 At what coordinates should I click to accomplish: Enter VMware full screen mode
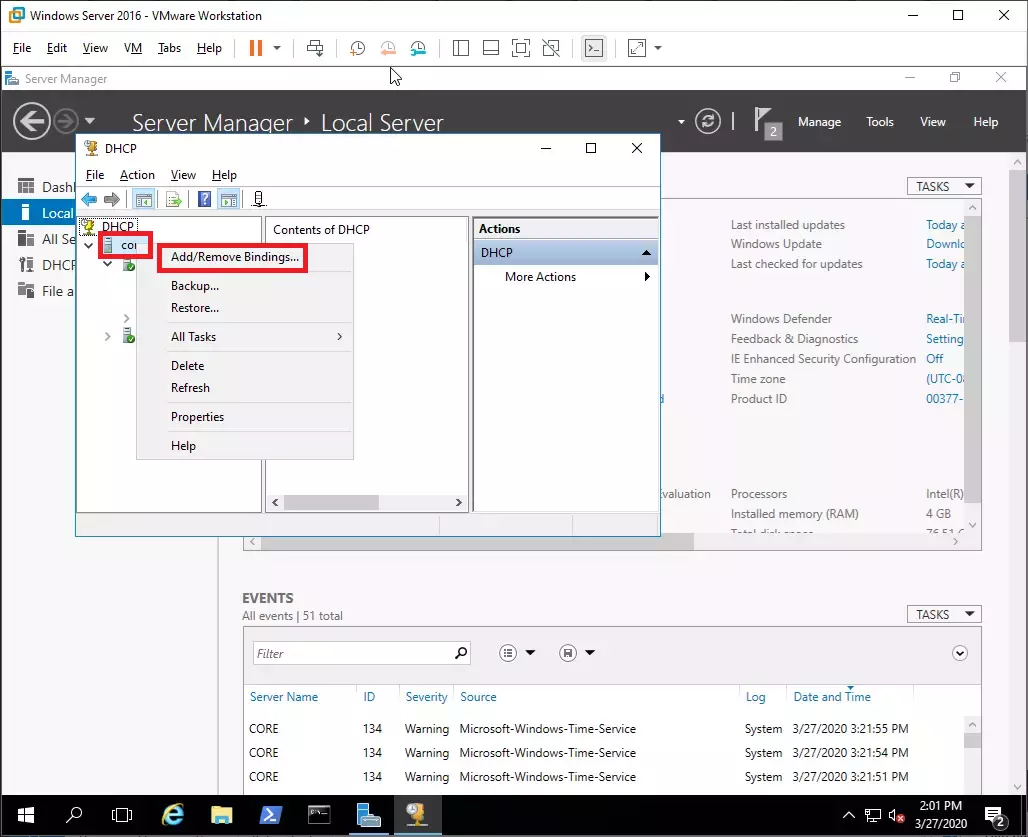coord(521,48)
